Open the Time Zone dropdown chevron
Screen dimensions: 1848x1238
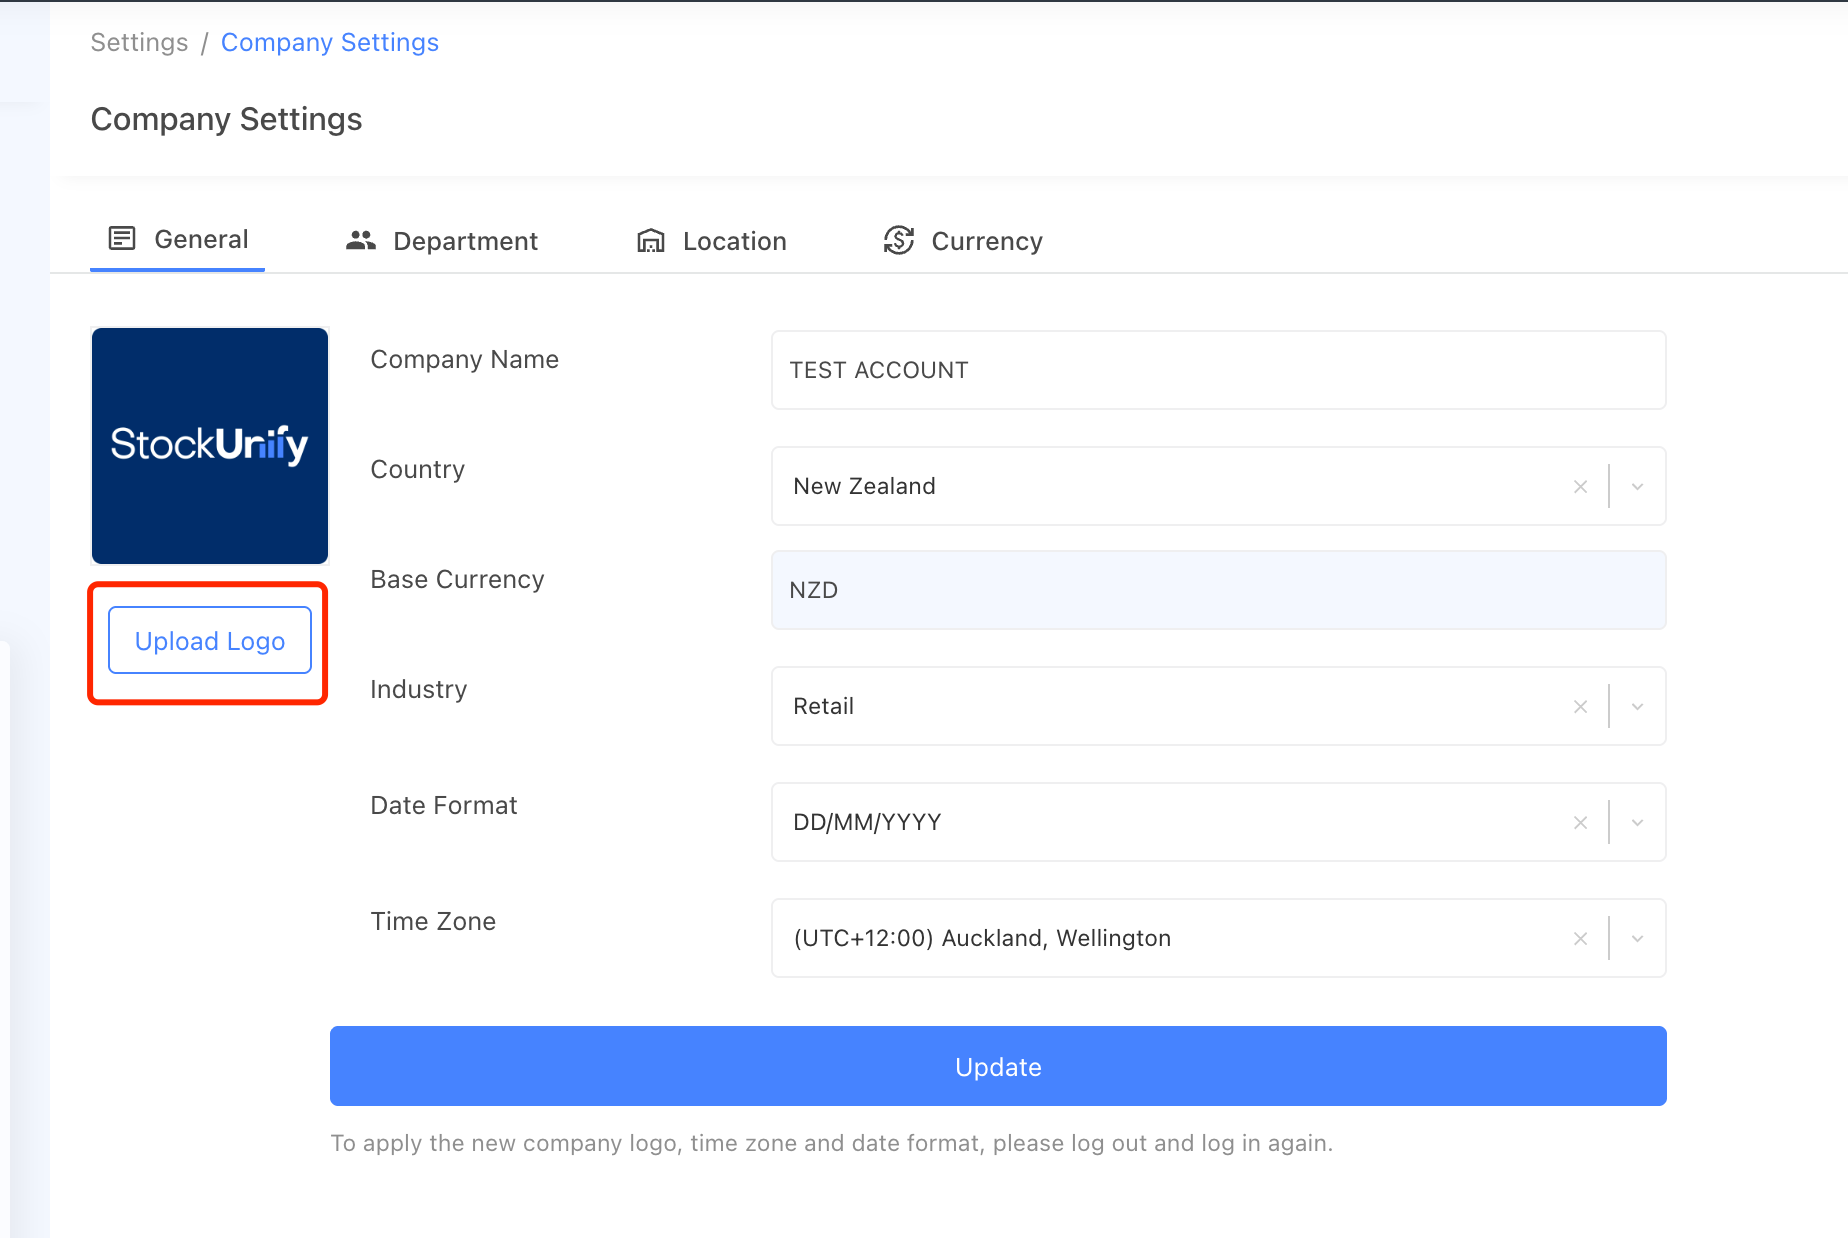tap(1637, 939)
